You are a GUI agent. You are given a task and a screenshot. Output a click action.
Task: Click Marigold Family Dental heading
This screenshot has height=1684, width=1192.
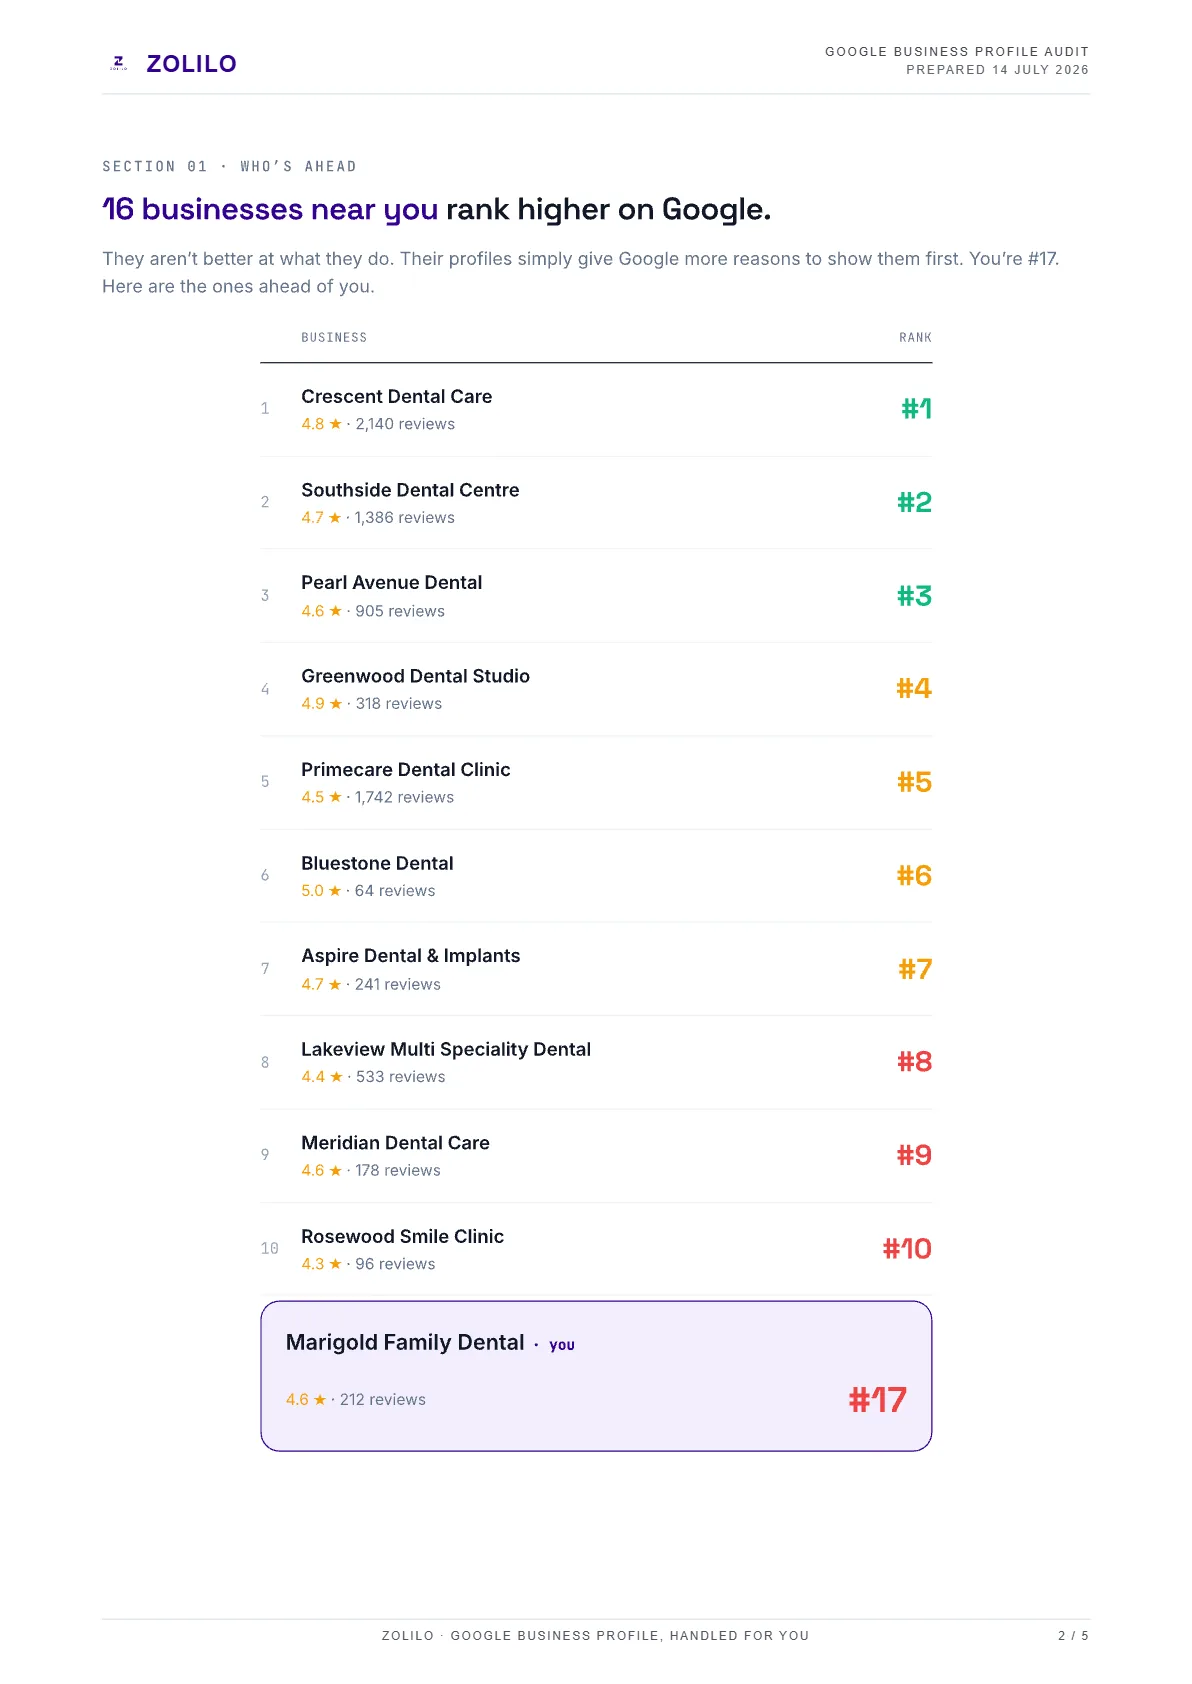point(405,1342)
